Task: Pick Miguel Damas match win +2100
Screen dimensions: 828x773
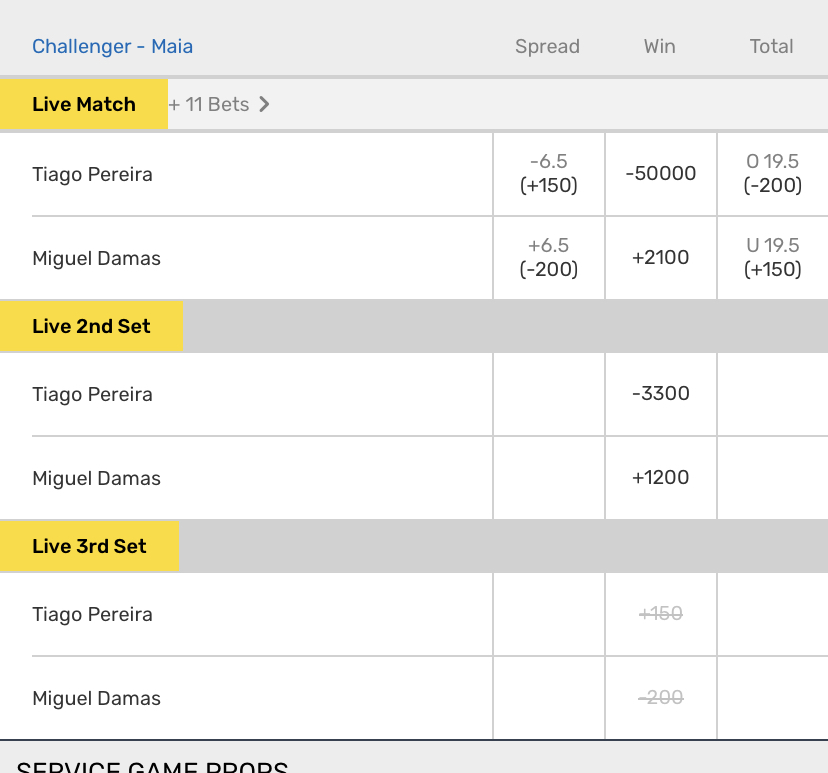Action: pos(660,257)
